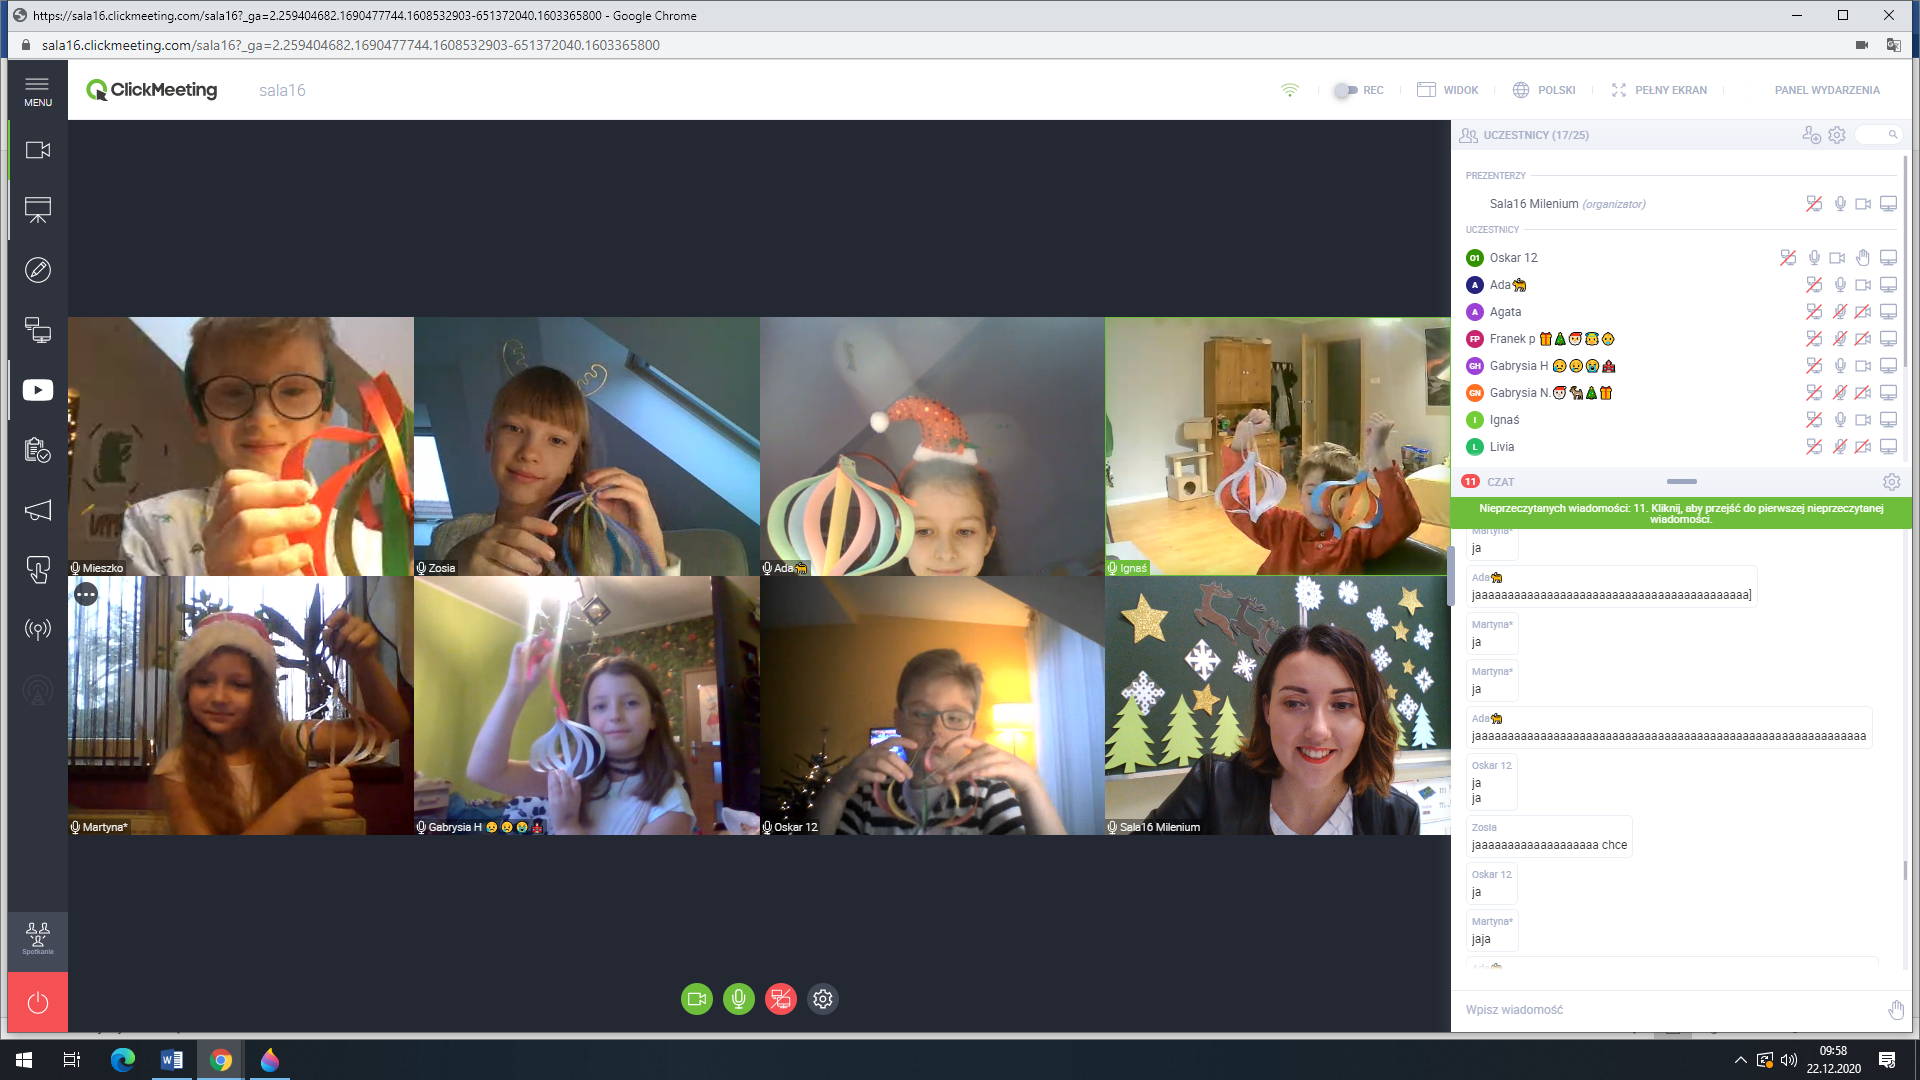Click the YouTube icon in sidebar
The image size is (1920, 1080).
tap(38, 390)
